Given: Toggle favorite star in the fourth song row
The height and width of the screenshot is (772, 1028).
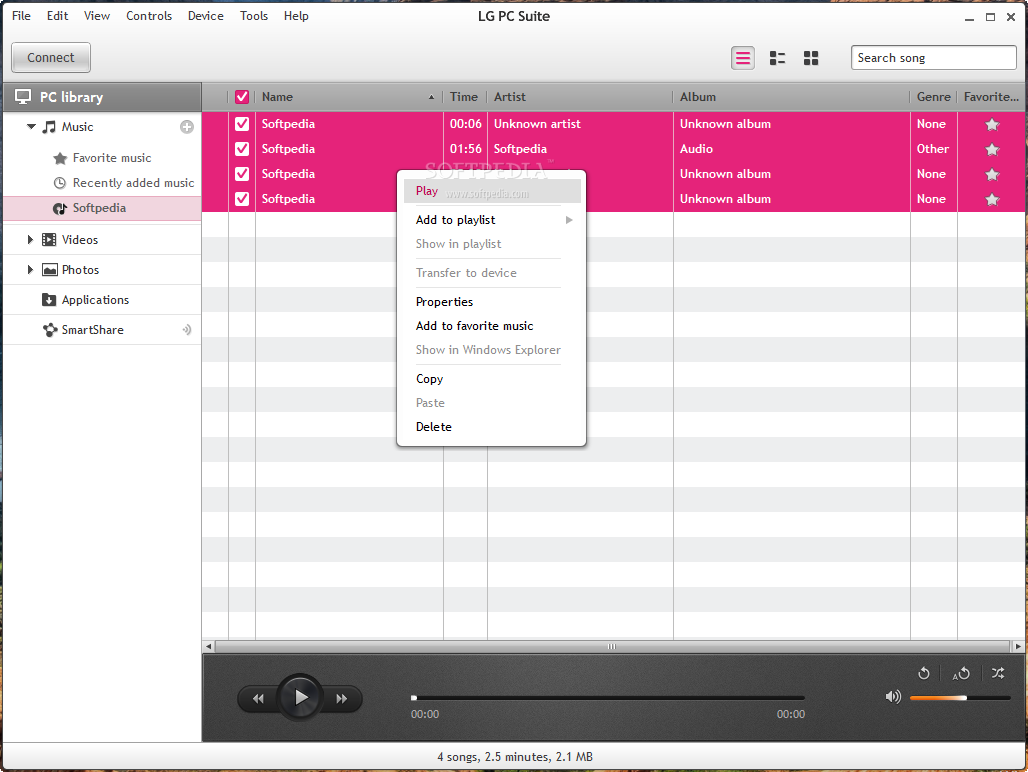Looking at the screenshot, I should (992, 199).
